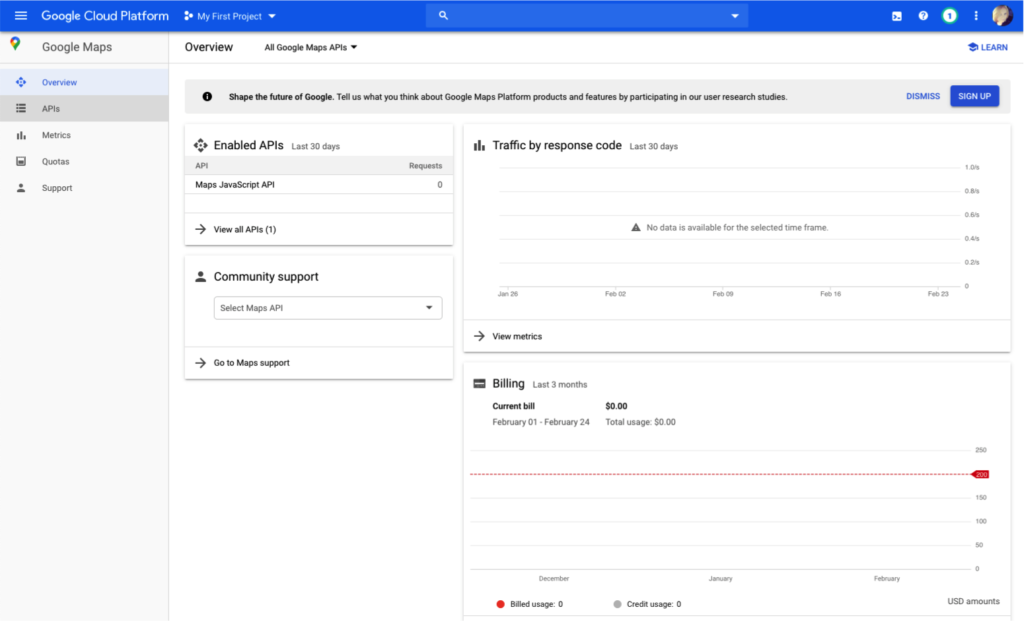Click the Current bill $0.00 amount

click(x=616, y=406)
